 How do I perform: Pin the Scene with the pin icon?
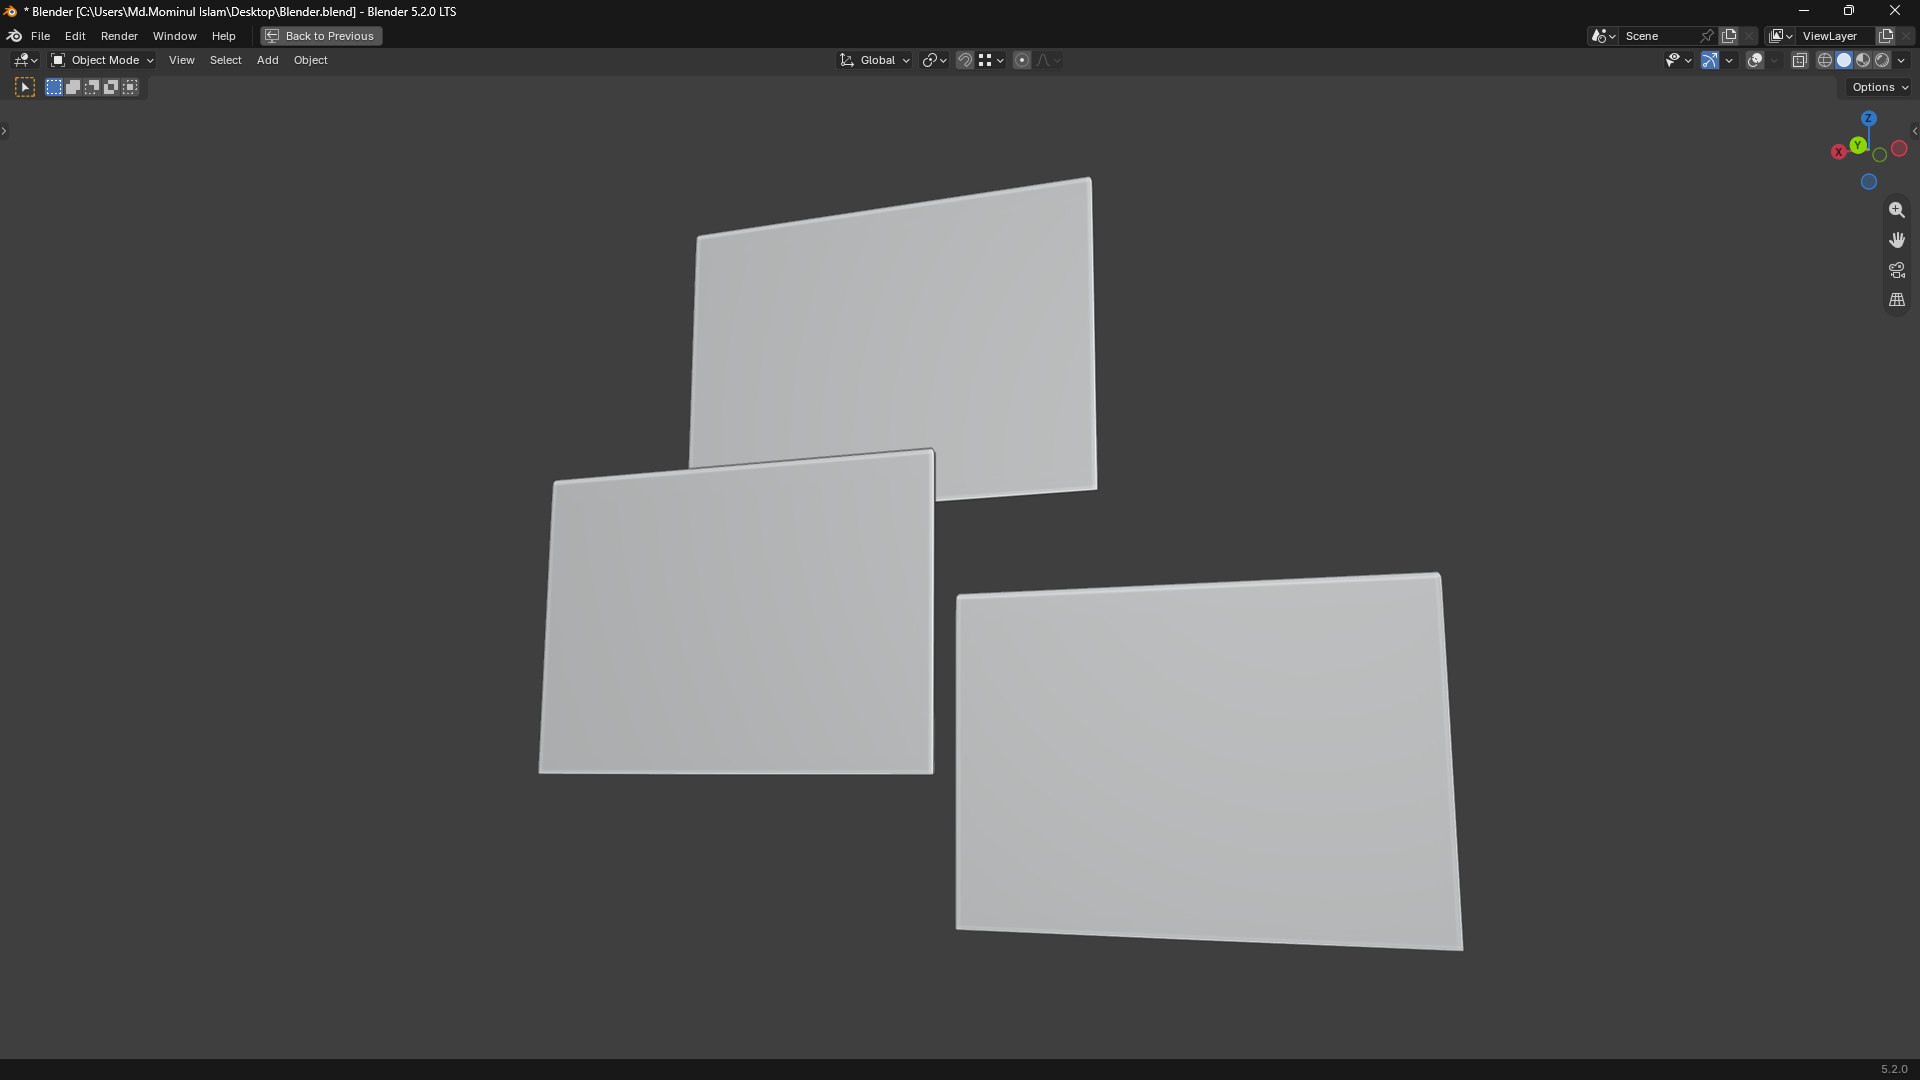tap(1707, 36)
